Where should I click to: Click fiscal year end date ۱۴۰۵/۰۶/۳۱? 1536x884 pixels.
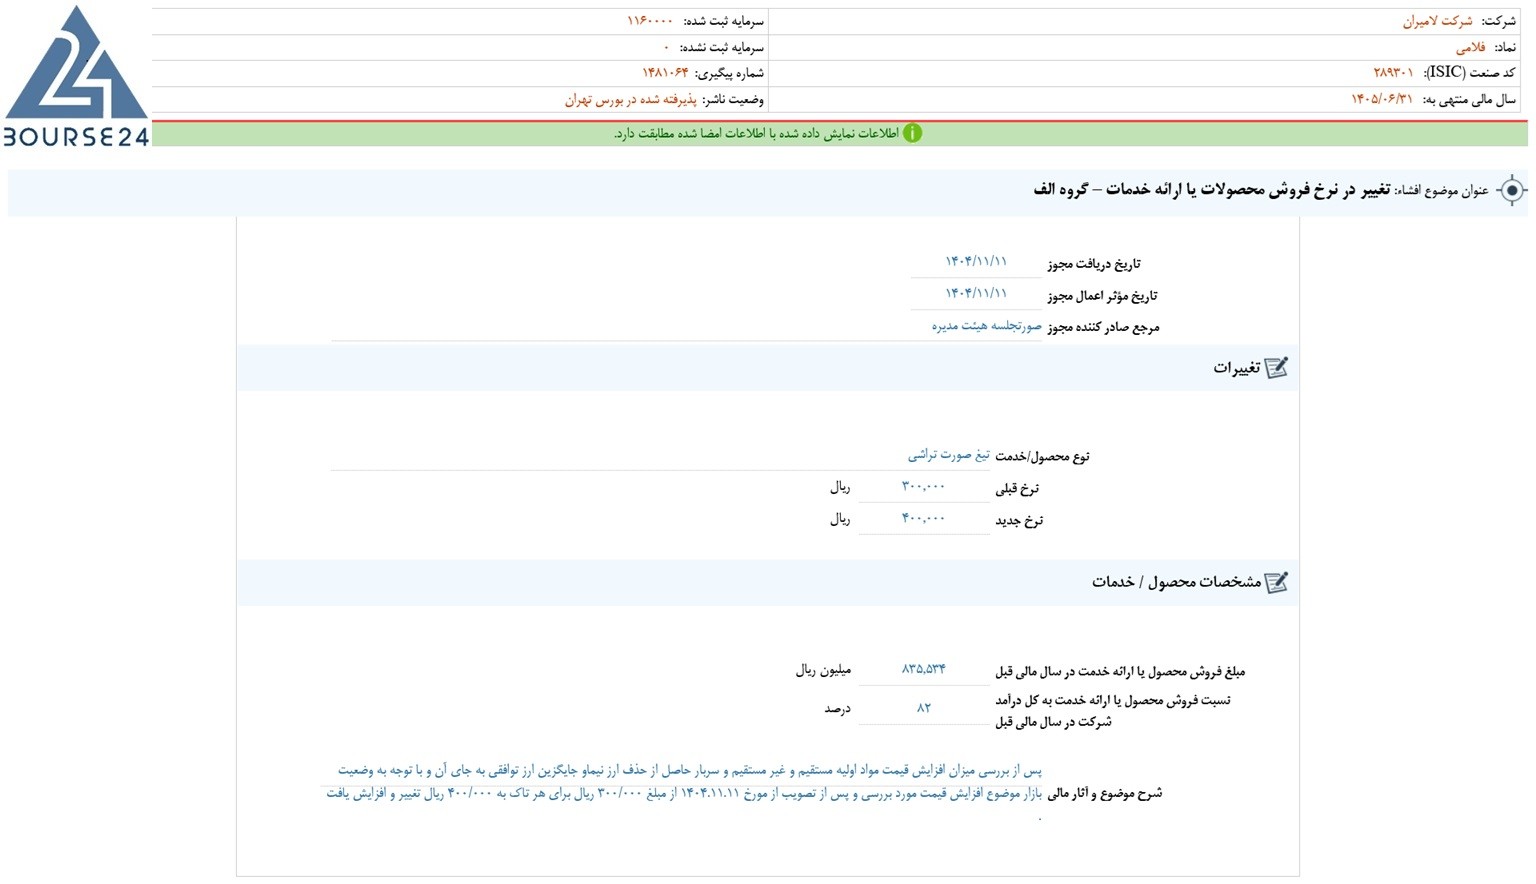[x=1382, y=99]
